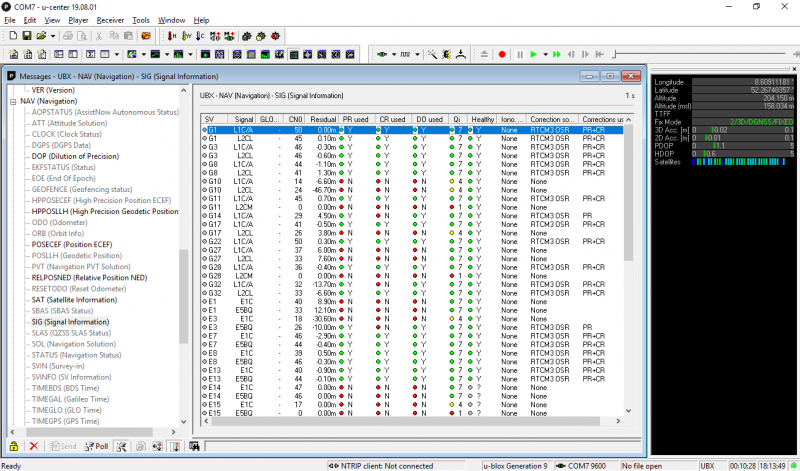
Task: Click the Pause playback button
Action: (x=520, y=54)
